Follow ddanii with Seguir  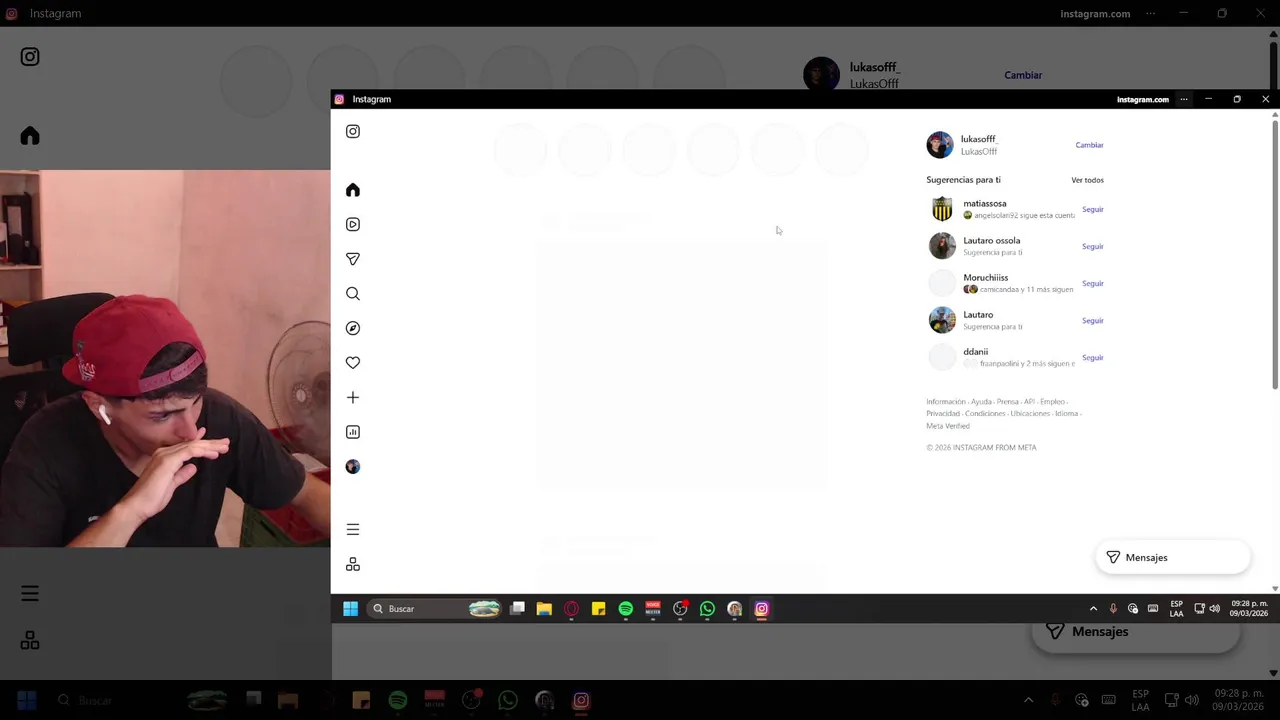click(x=1092, y=357)
